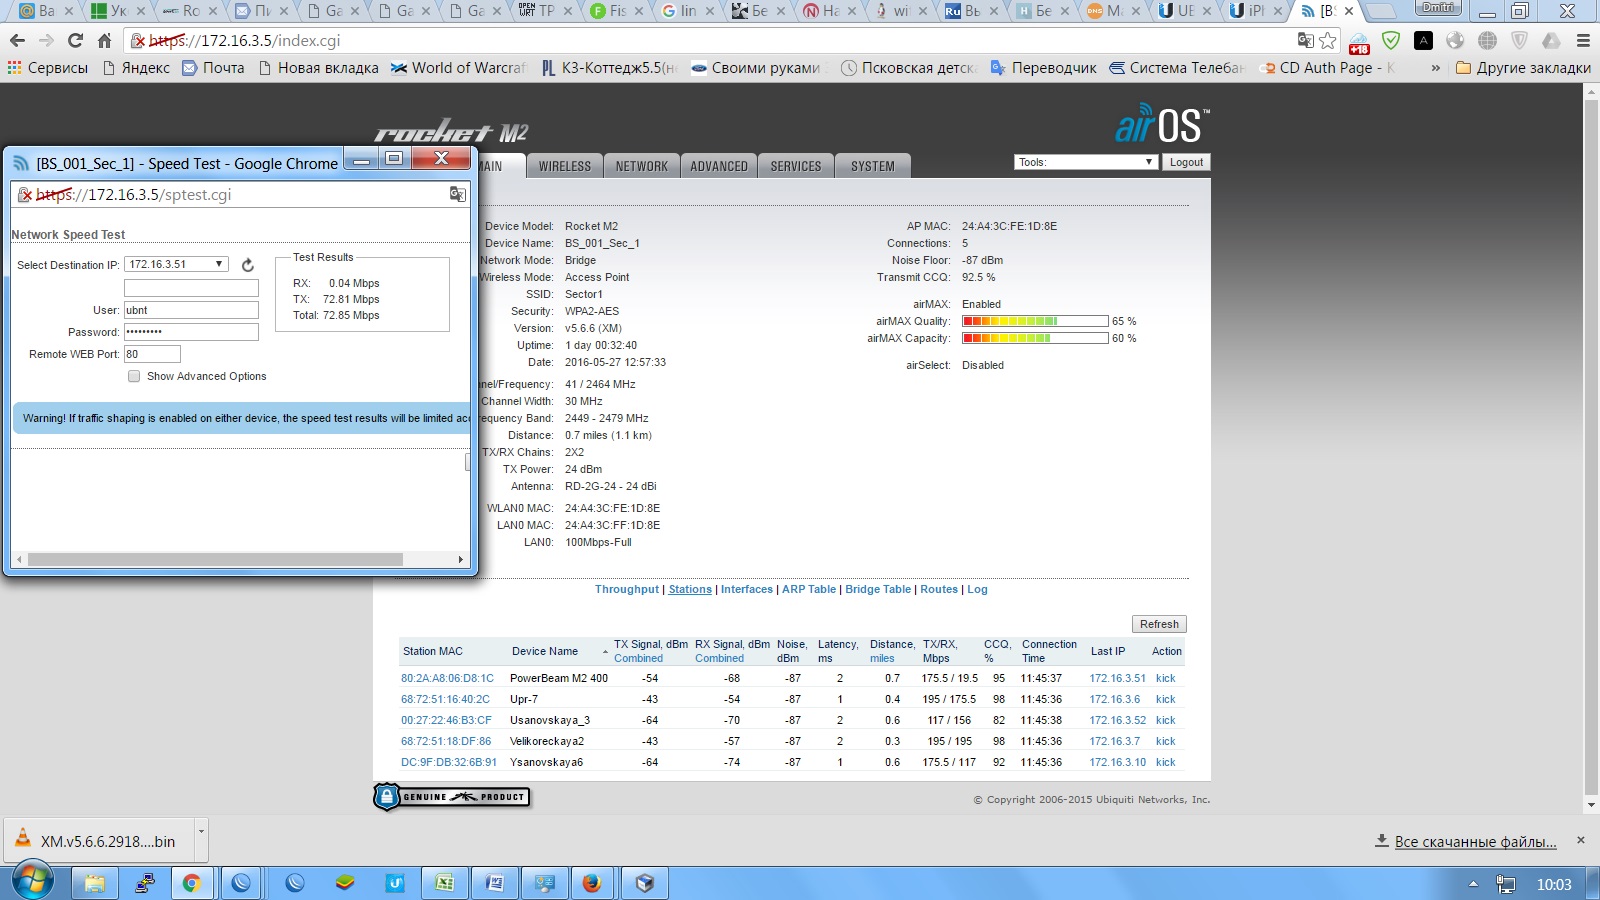The image size is (1600, 900).
Task: Open the Переводчик bookmark
Action: click(1043, 68)
